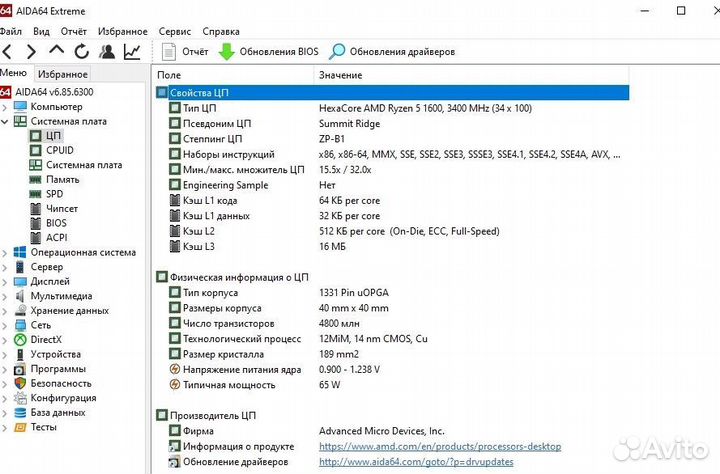Select the Сервер tower icon
Viewport: 720px width, 474px height.
20,267
